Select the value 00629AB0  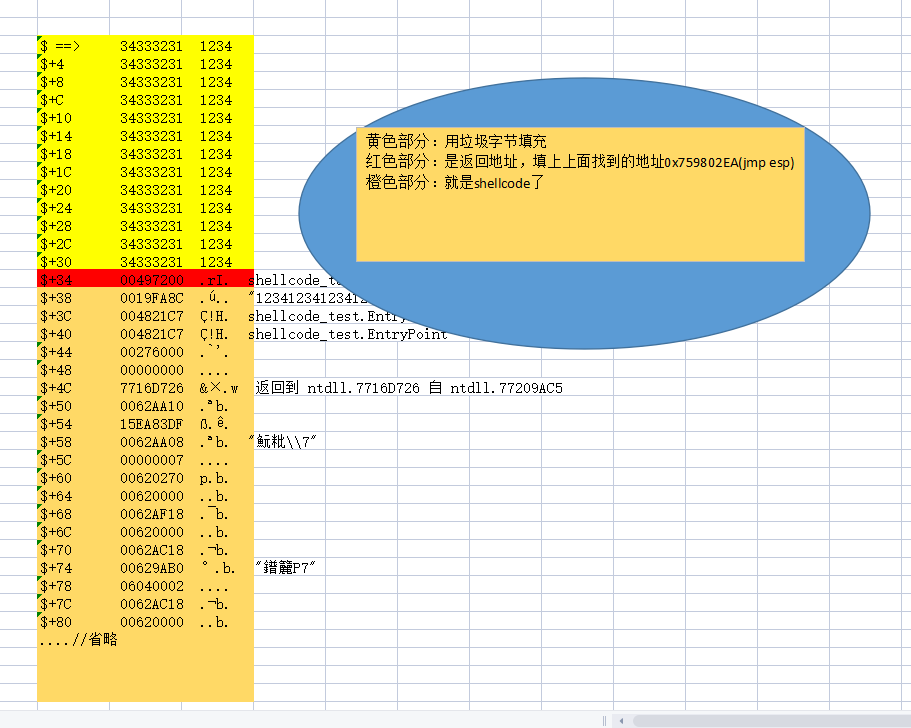point(152,568)
